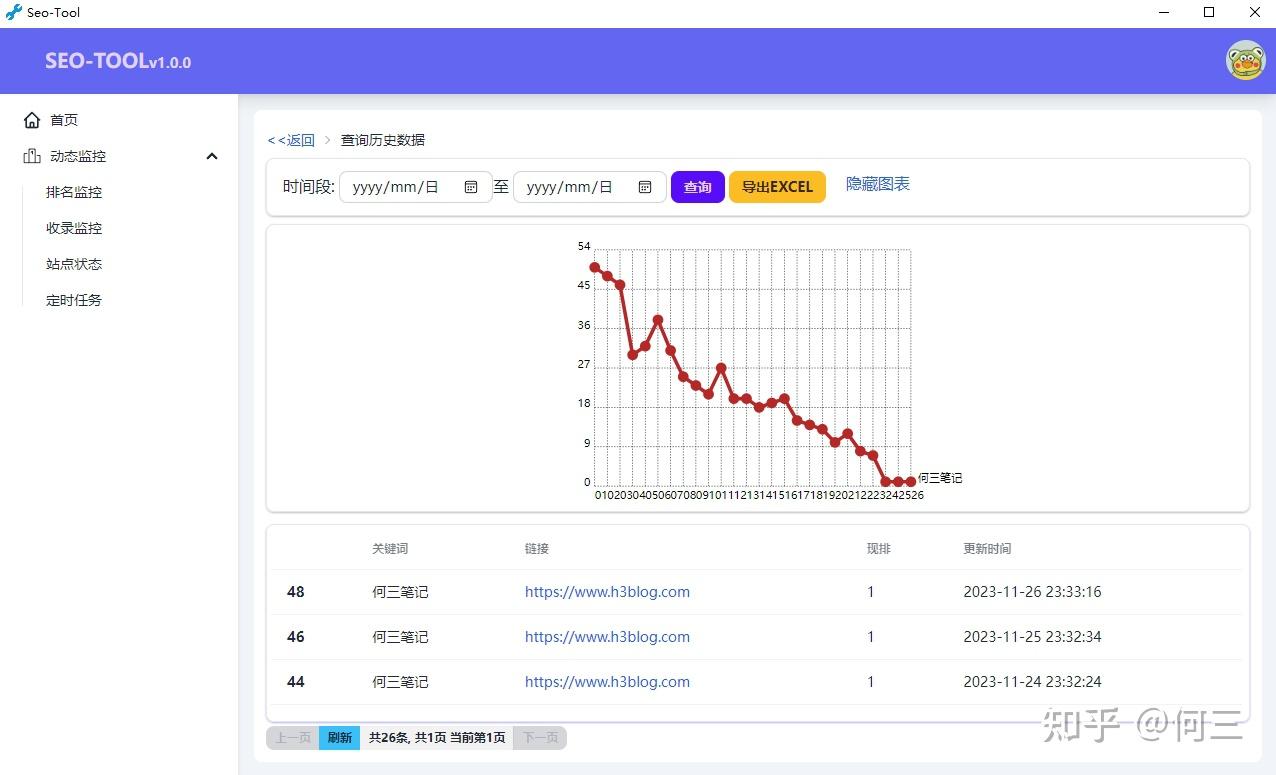Image resolution: width=1276 pixels, height=775 pixels.
Task: Click the 何三笔记 chart series label
Action: (940, 479)
